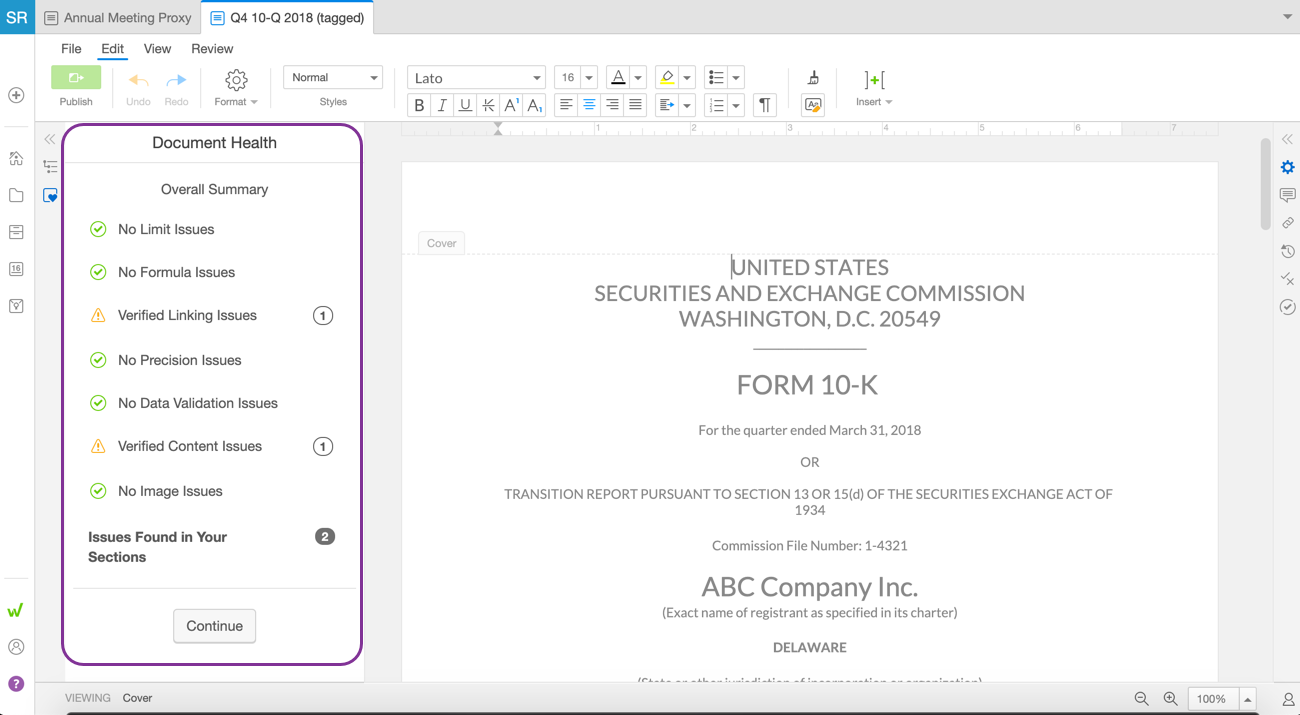Toggle the paragraph marks visibility
This screenshot has width=1300, height=715.
pyautogui.click(x=764, y=105)
